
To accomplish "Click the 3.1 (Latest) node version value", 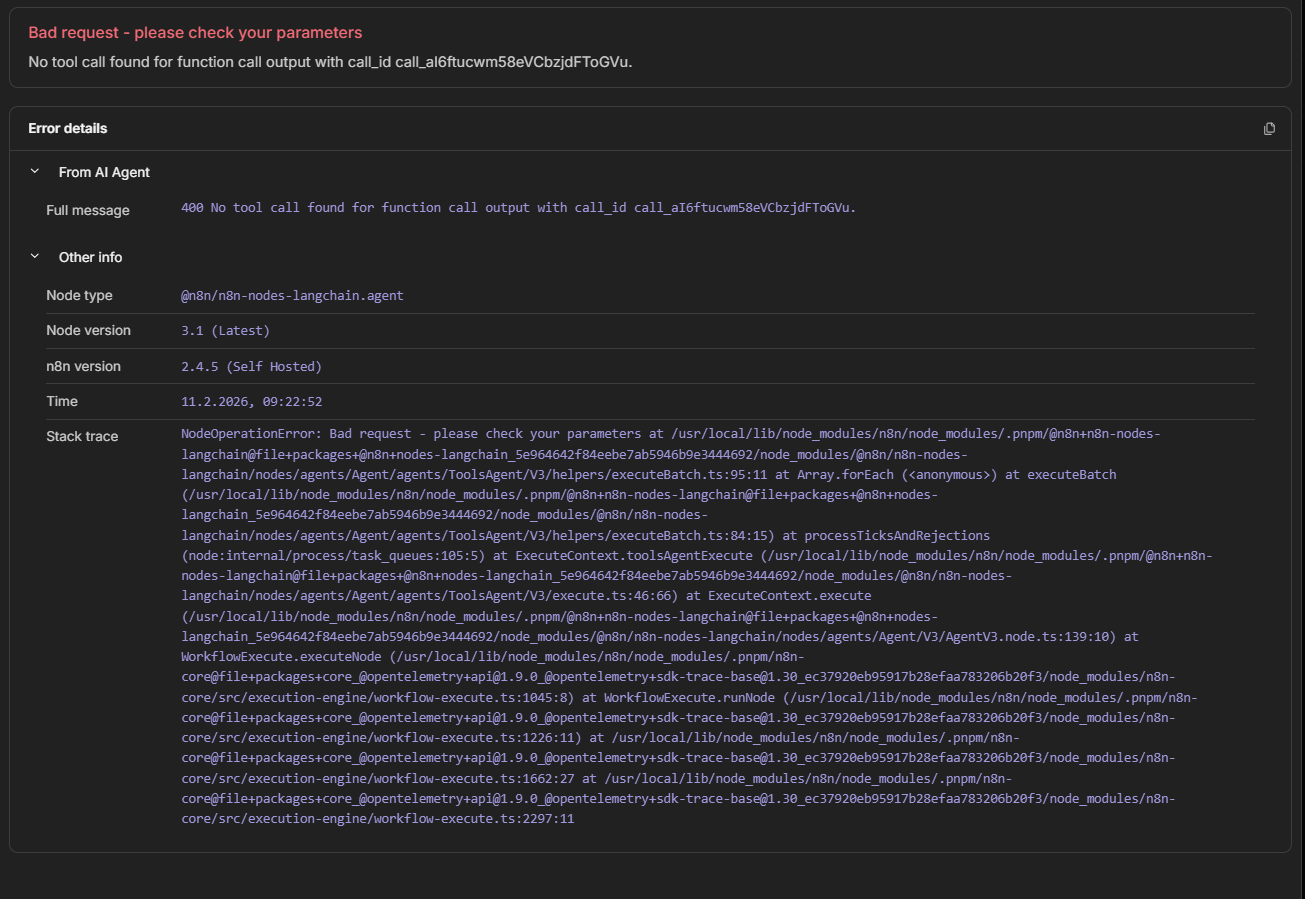I will [225, 331].
